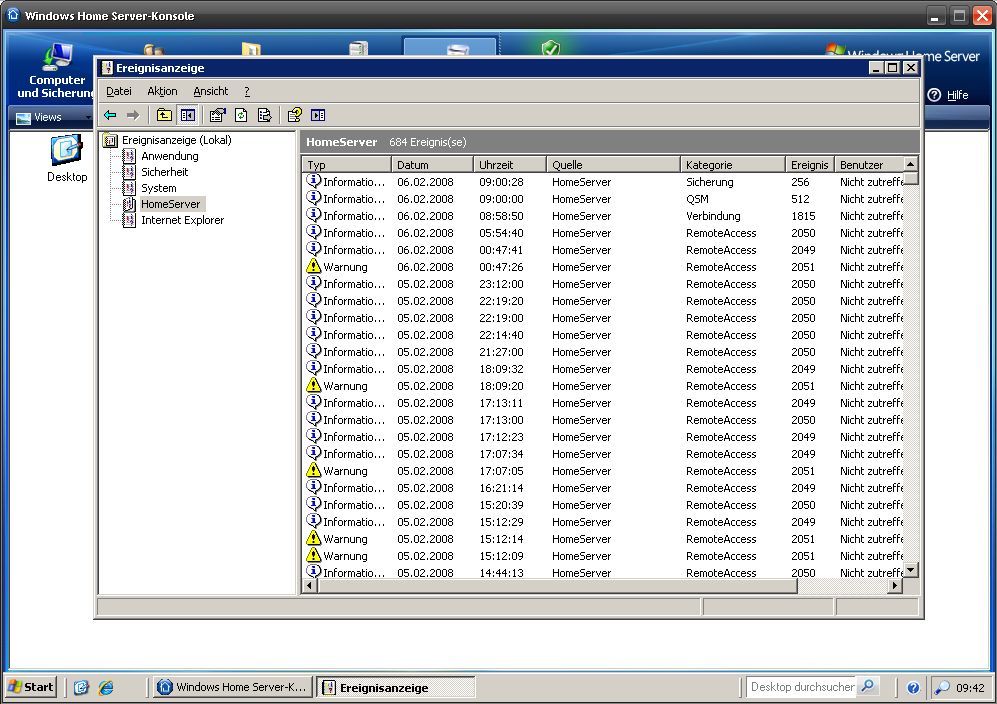Image resolution: width=997 pixels, height=704 pixels.
Task: Click horizontal scrollbar left arrow
Action: coord(311,586)
